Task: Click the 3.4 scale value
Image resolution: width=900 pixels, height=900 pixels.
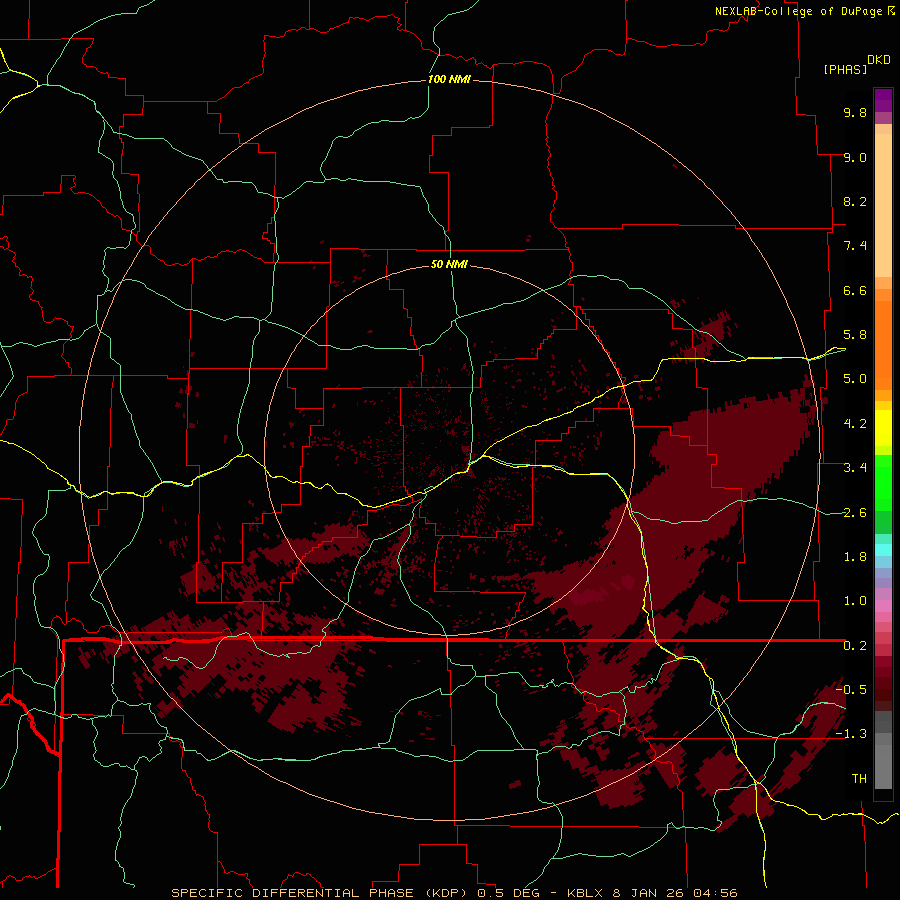Action: pyautogui.click(x=855, y=468)
